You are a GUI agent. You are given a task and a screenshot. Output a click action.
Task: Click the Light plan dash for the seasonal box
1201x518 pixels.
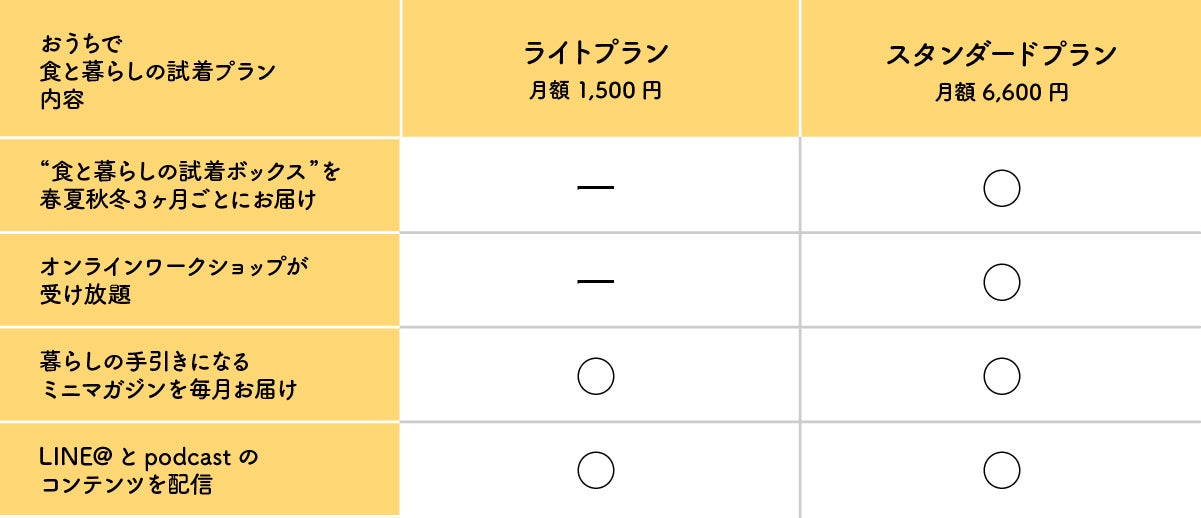tap(596, 187)
